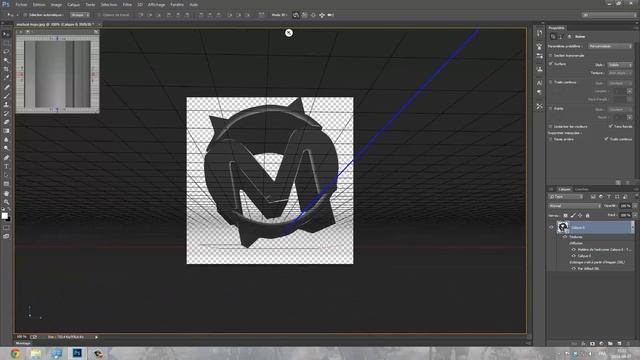The width and height of the screenshot is (640, 360).
Task: Lock transparent pixels for the layer
Action: click(565, 215)
